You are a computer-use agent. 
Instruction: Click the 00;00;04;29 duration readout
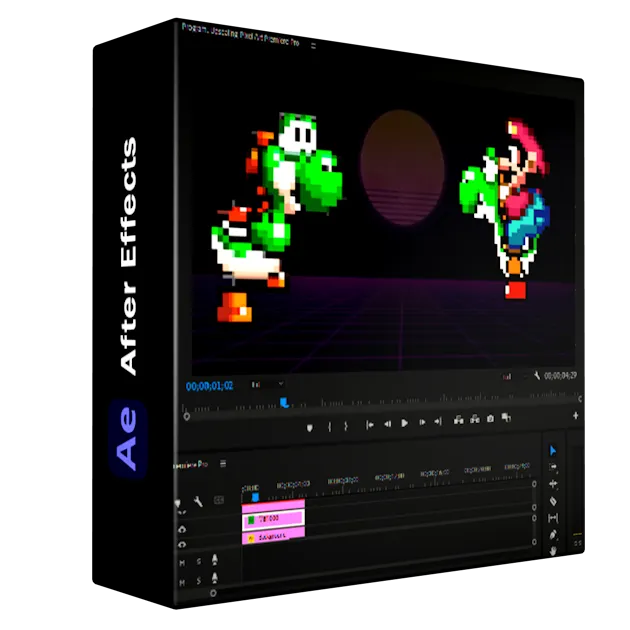pos(560,376)
